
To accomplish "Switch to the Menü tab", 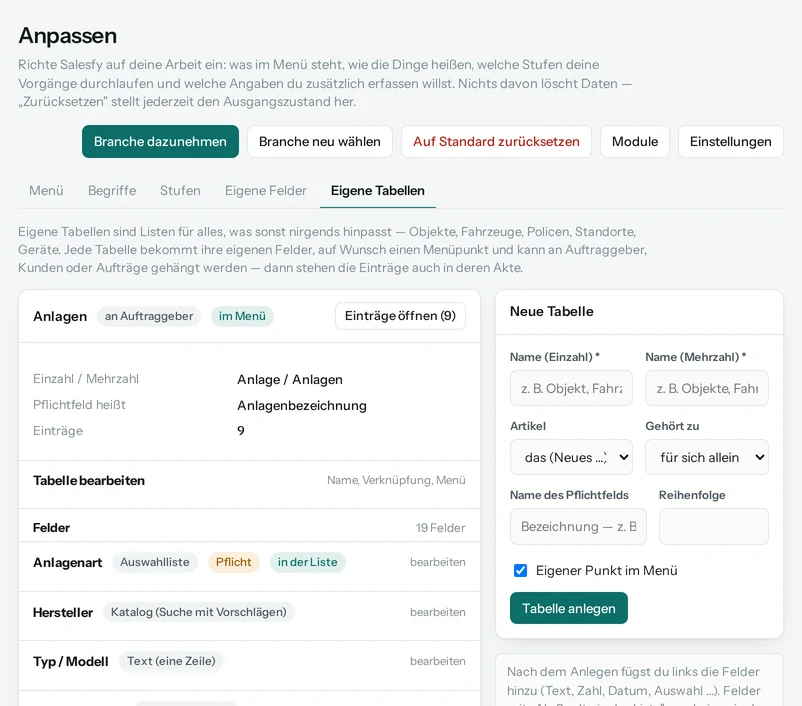I will (x=46, y=191).
